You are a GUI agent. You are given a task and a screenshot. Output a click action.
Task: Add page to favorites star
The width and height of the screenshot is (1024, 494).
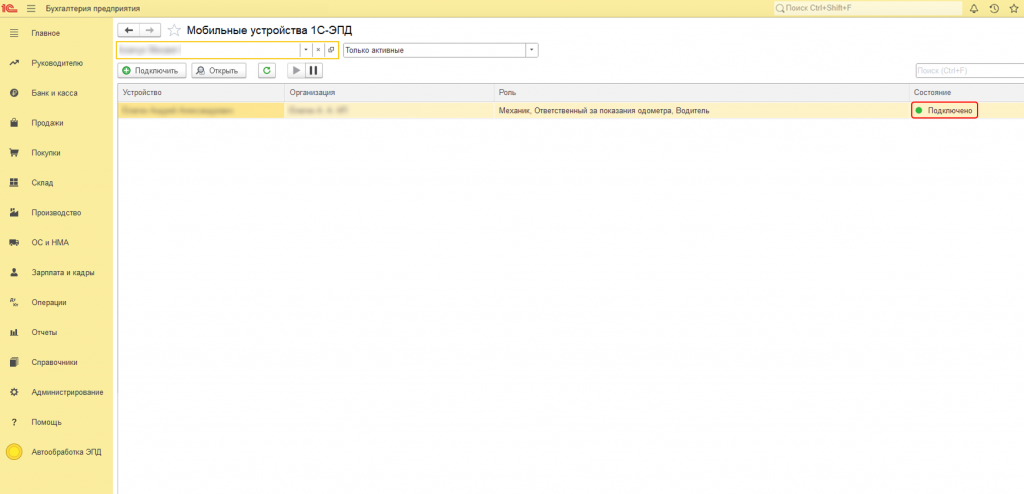(x=174, y=30)
